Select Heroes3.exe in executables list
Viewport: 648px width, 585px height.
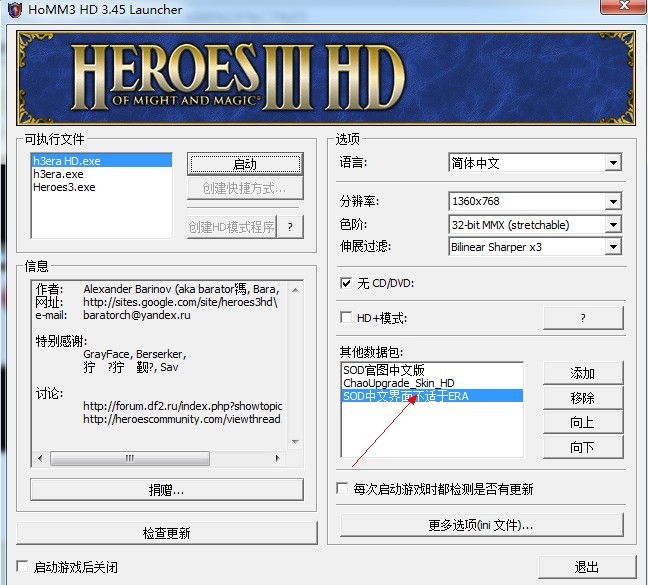pos(102,187)
